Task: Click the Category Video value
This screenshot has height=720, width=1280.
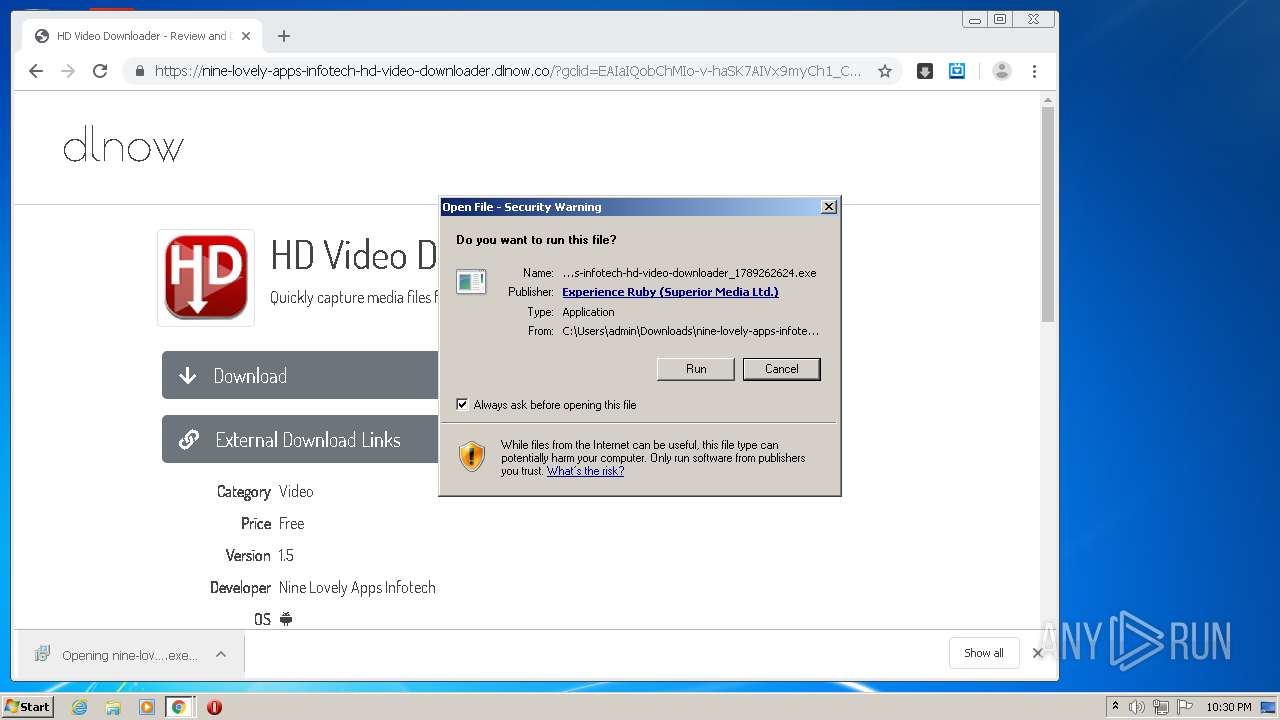Action: (296, 491)
